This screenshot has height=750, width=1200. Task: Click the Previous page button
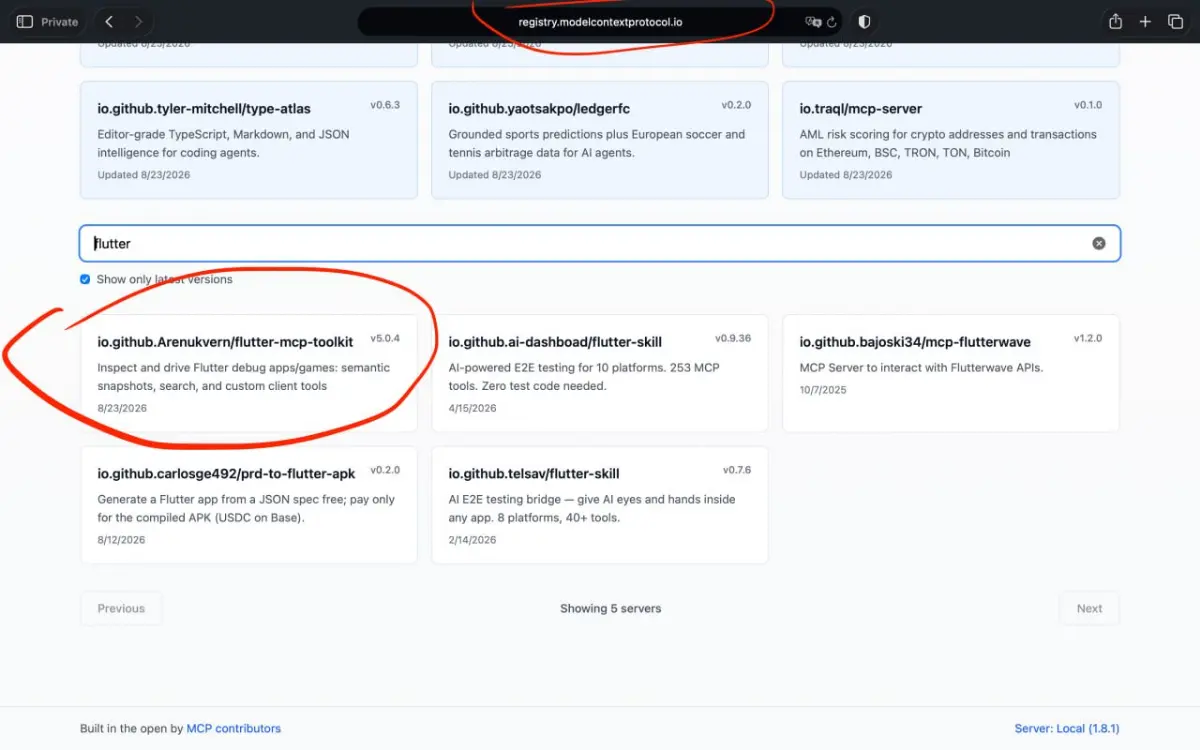pos(121,608)
